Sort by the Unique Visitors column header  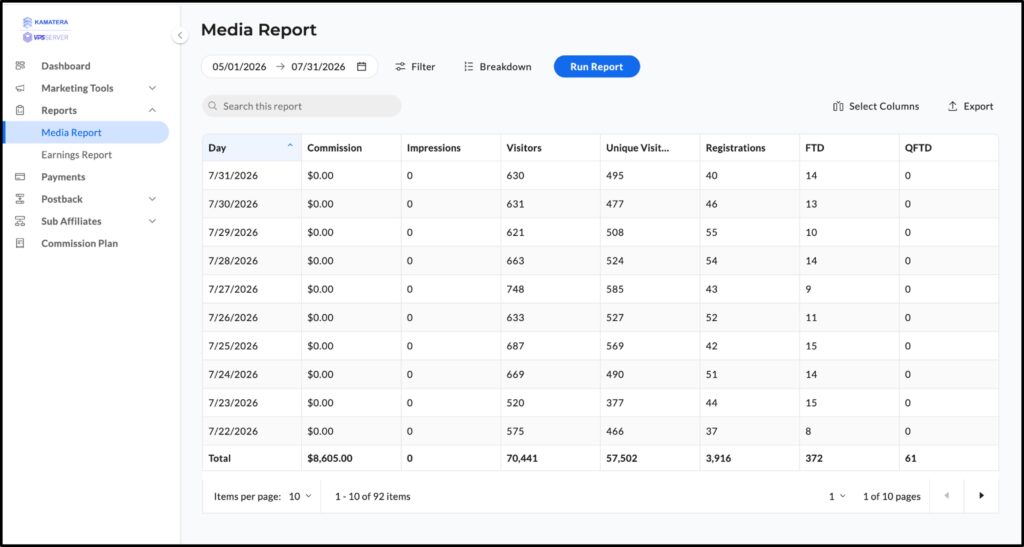650,148
